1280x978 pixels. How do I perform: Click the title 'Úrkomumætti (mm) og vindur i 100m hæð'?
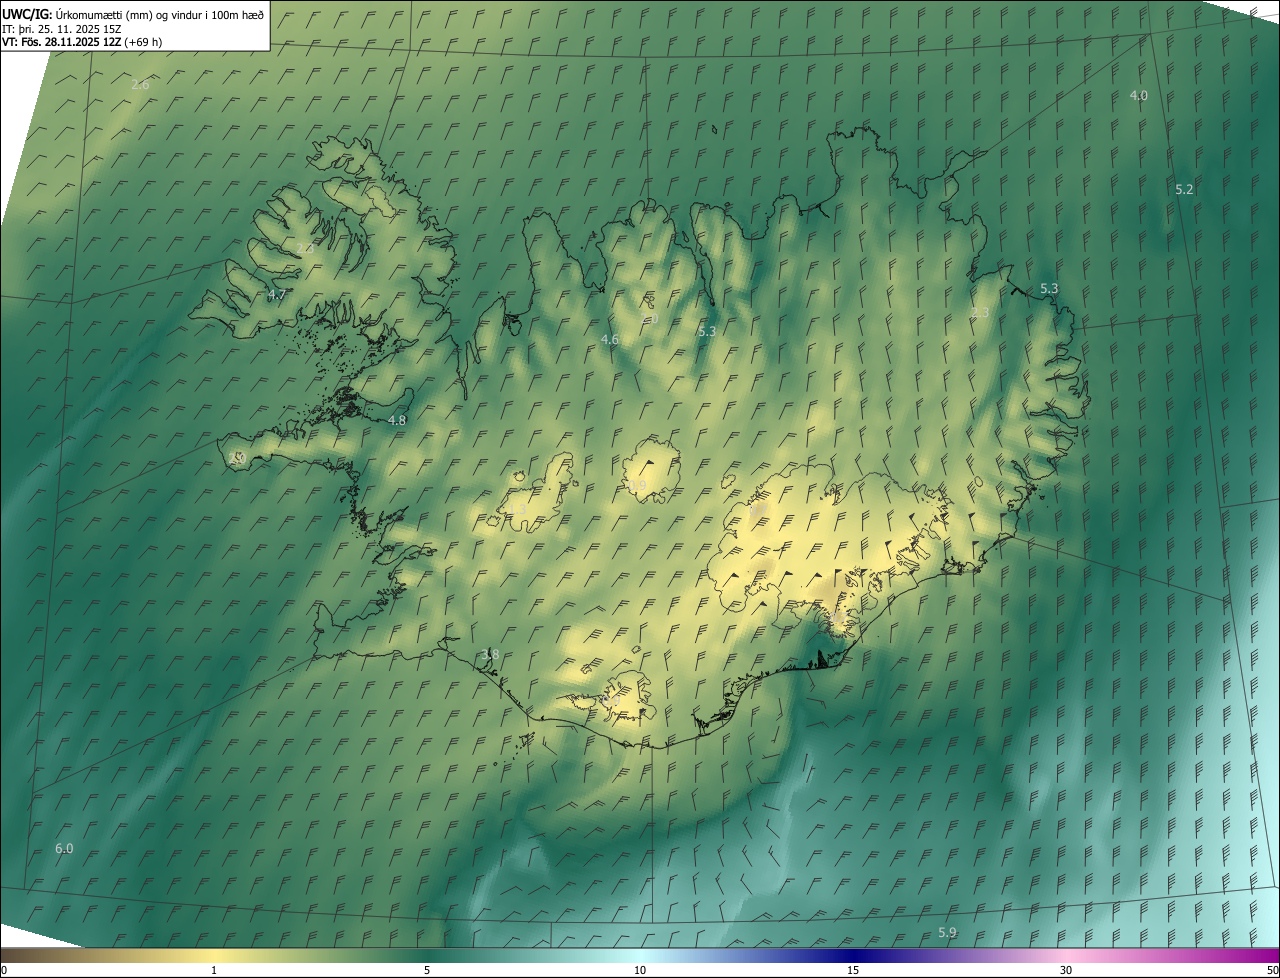(157, 14)
